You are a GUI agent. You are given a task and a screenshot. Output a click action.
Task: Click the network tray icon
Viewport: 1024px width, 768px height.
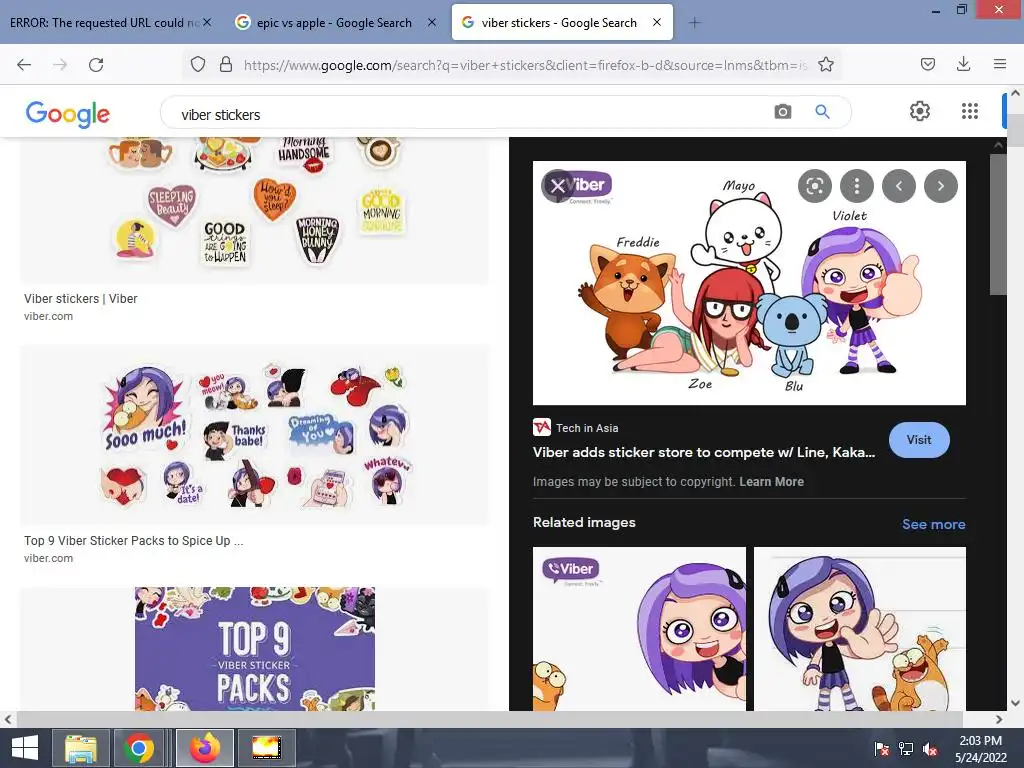click(x=906, y=748)
